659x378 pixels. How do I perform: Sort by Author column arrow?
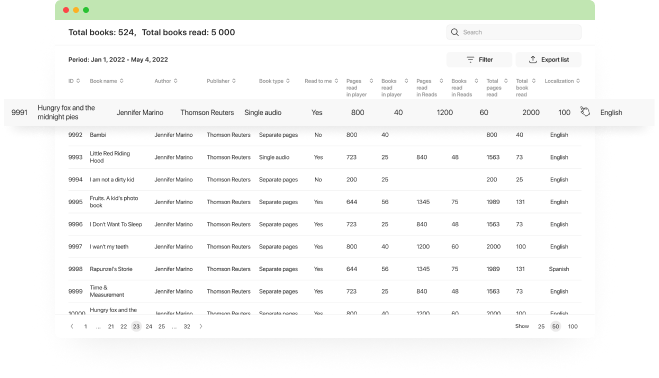(176, 81)
